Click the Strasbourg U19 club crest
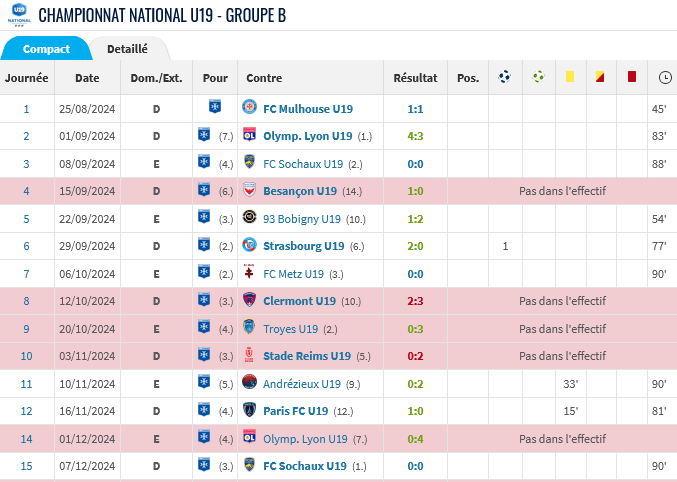The width and height of the screenshot is (677, 482). click(249, 244)
